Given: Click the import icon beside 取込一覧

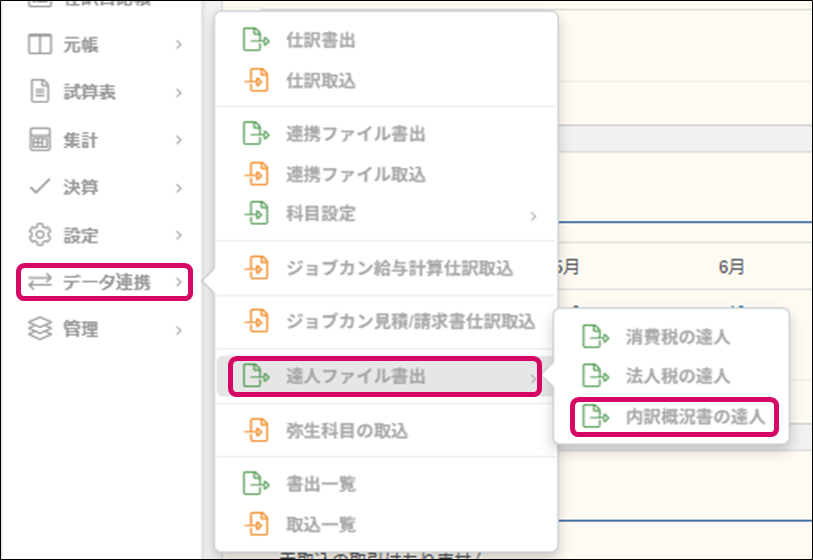Looking at the screenshot, I should [x=256, y=524].
